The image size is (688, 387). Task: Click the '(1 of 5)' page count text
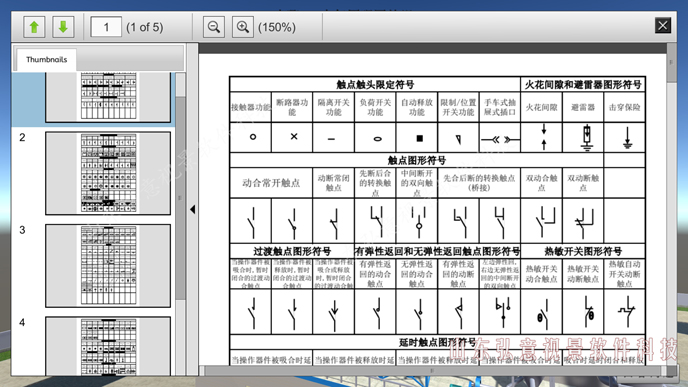(x=145, y=27)
